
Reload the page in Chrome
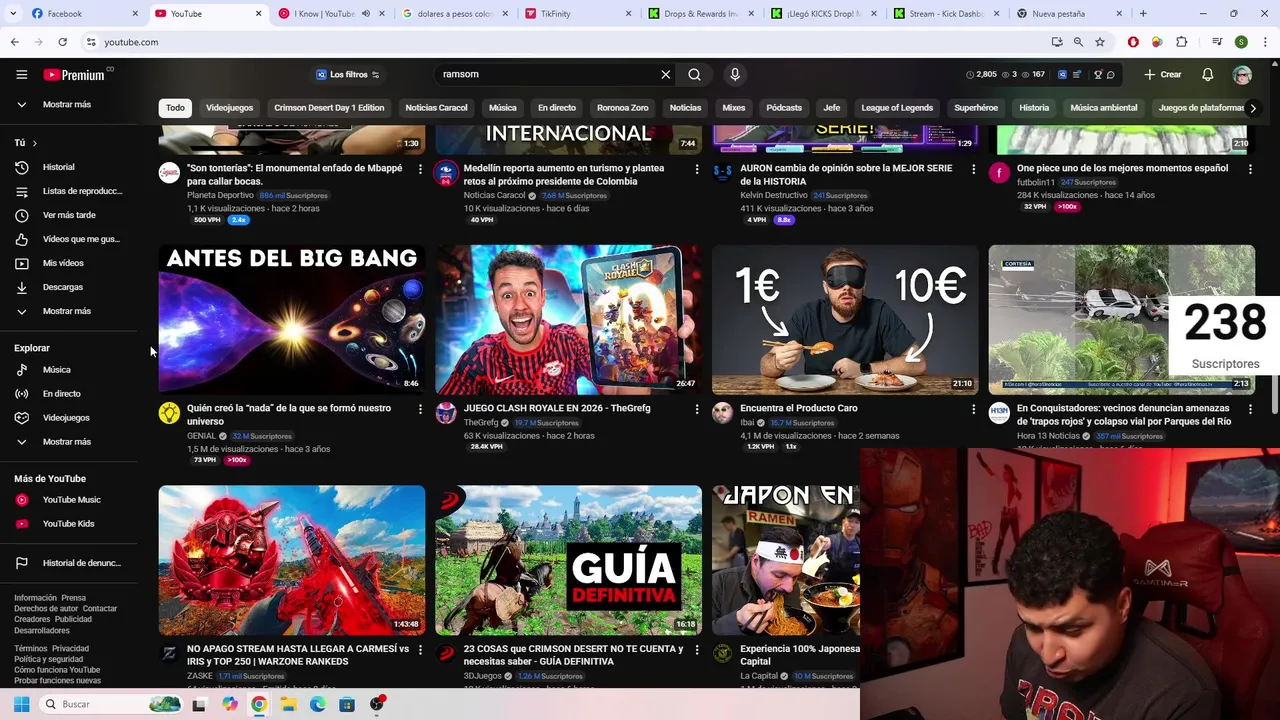click(62, 42)
